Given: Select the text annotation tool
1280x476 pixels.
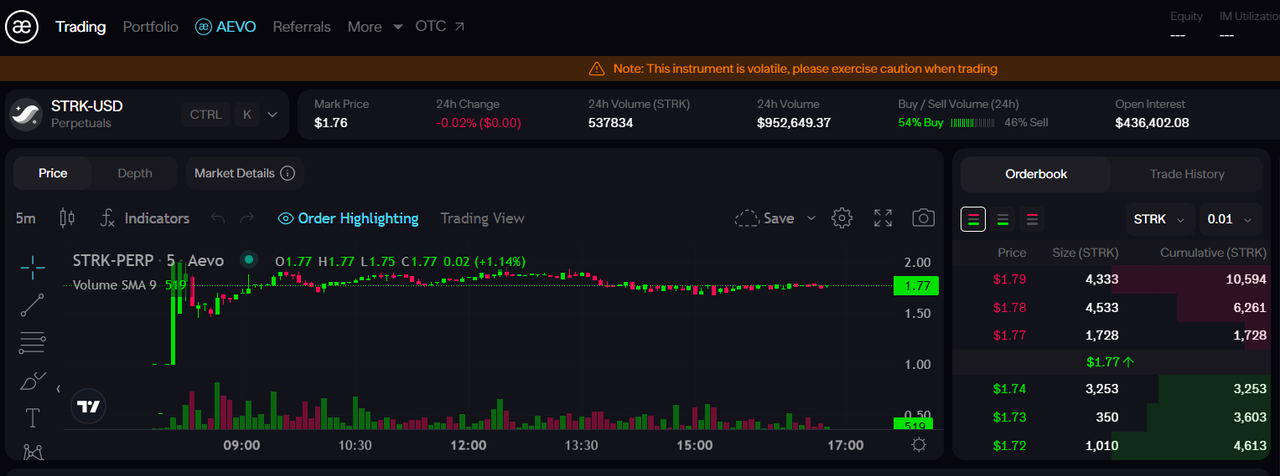Looking at the screenshot, I should (x=32, y=418).
